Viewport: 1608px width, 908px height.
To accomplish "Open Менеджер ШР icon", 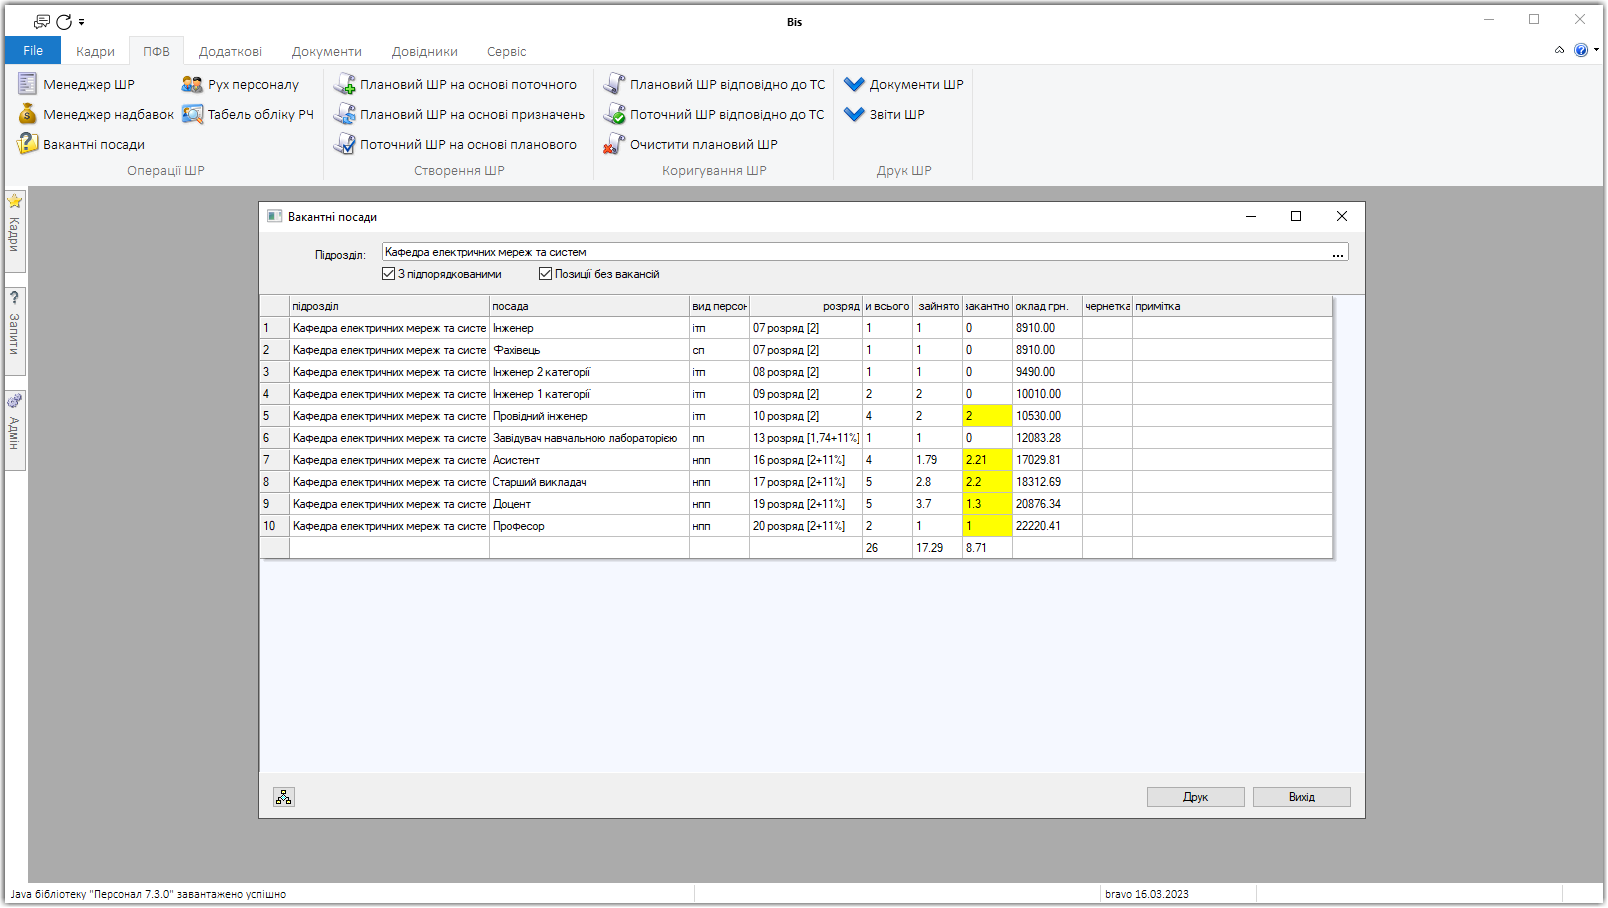I will [28, 84].
